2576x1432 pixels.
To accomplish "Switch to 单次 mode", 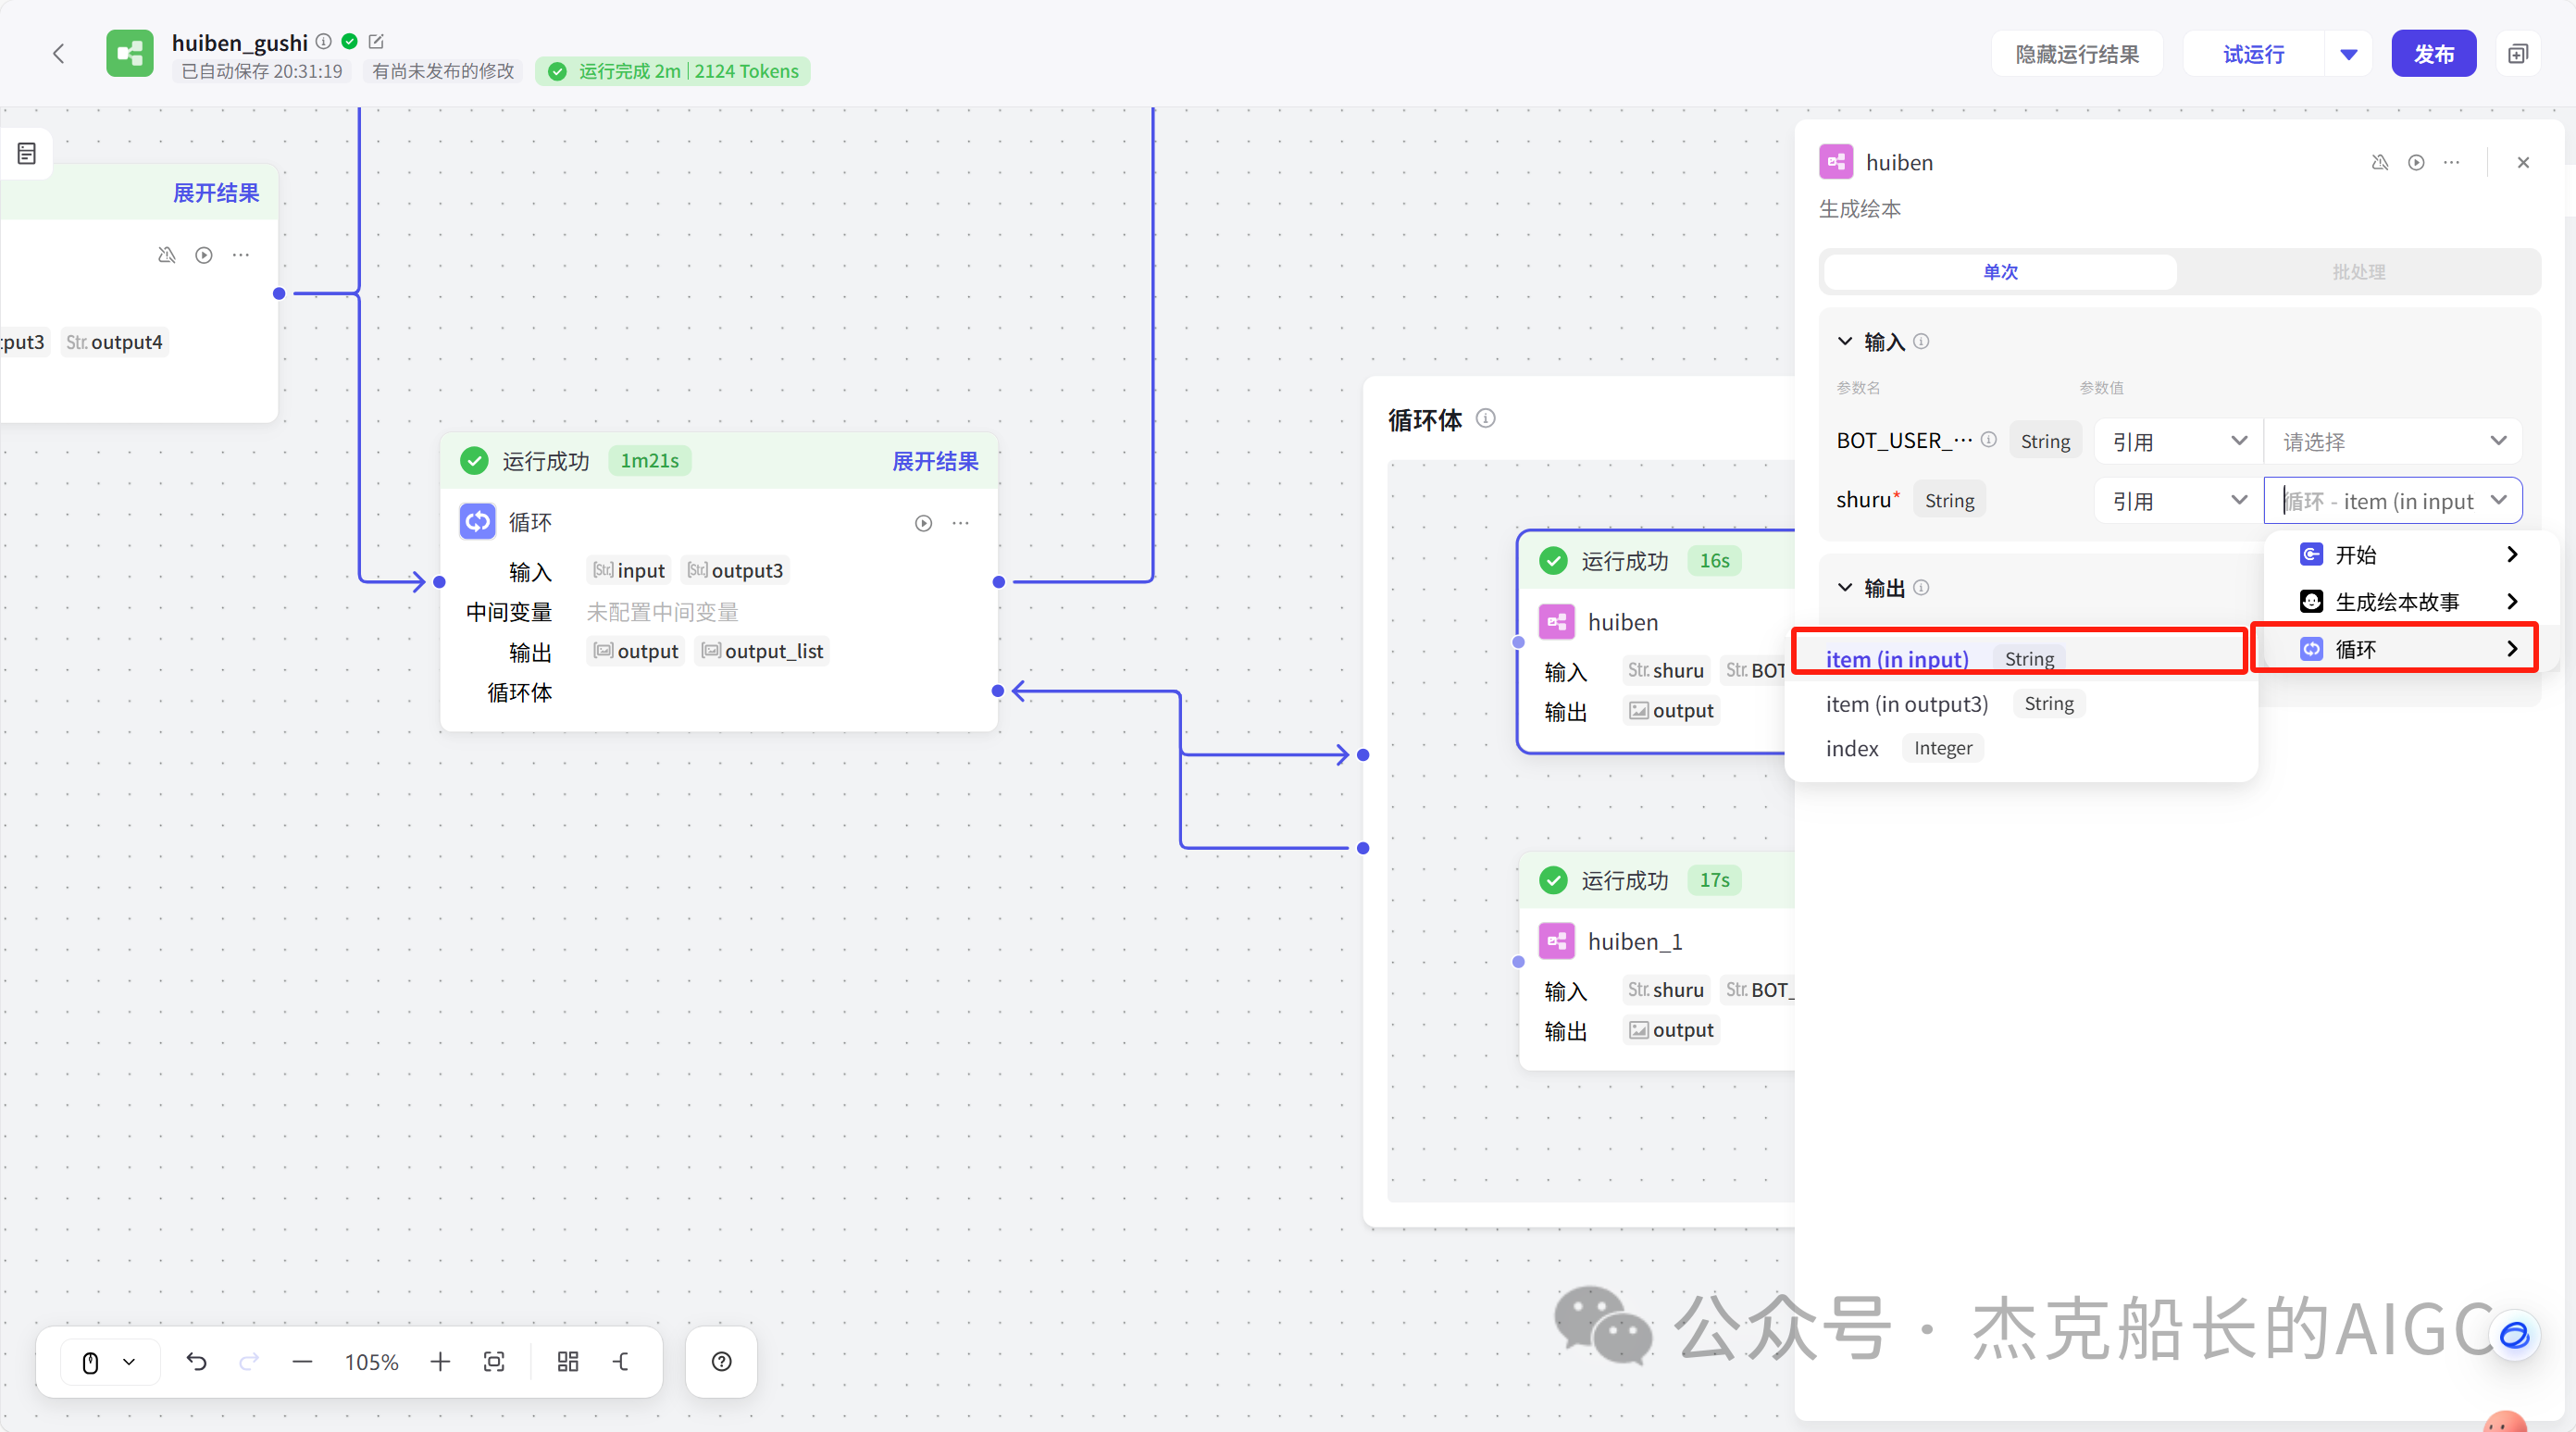I will point(2000,272).
